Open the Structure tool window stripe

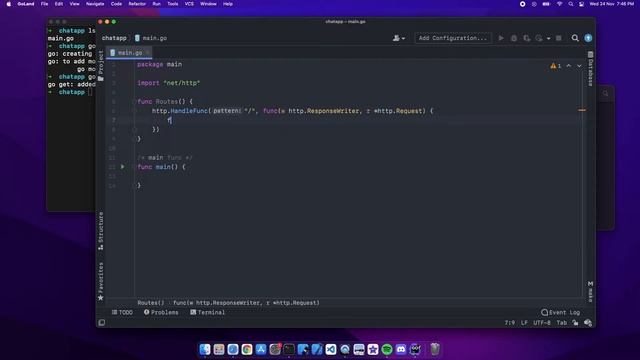(x=101, y=231)
